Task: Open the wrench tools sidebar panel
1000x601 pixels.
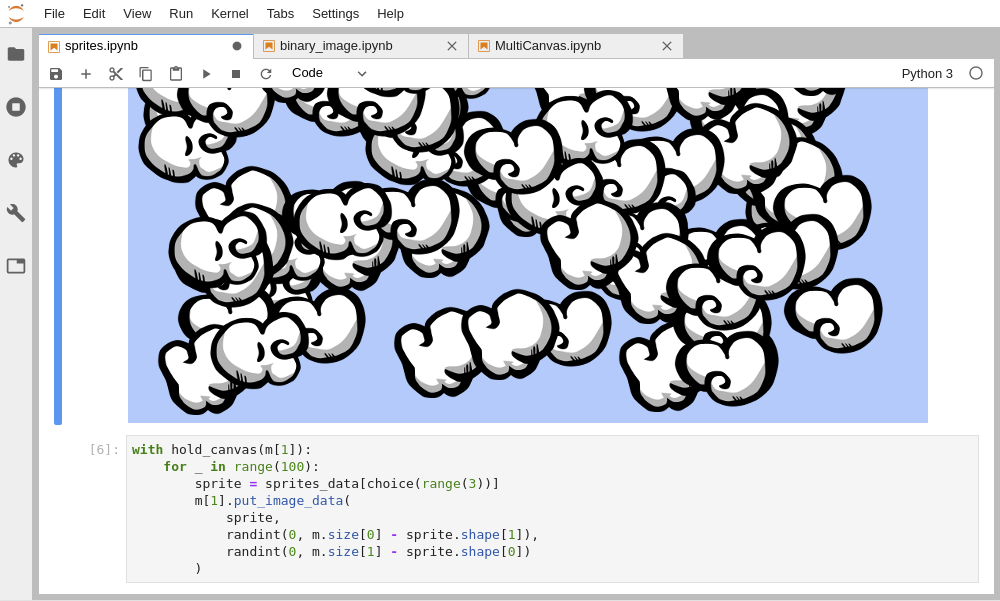Action: (16, 212)
